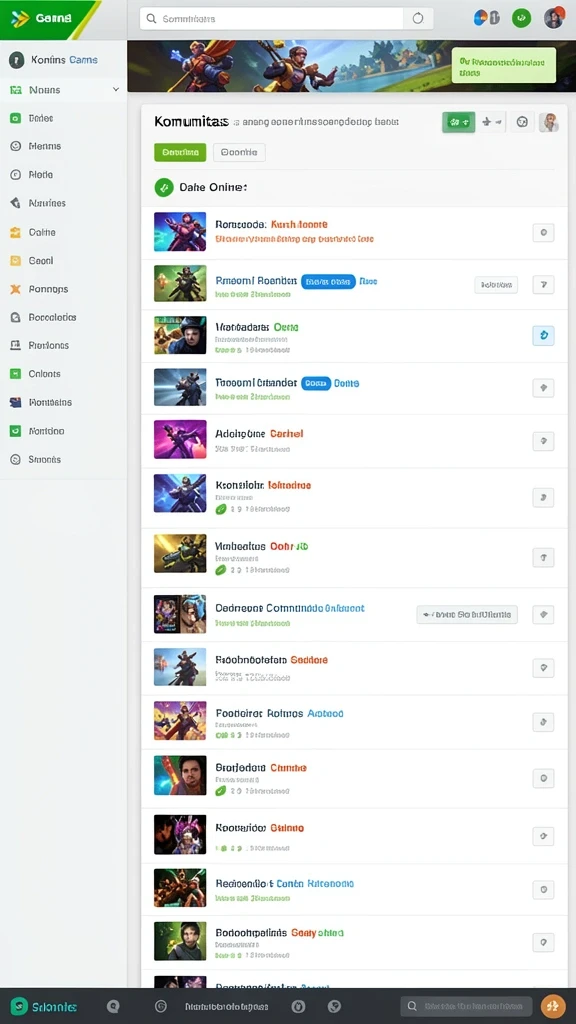
Task: Toggle the green check icon beside Dahe Online
Action: 164,187
